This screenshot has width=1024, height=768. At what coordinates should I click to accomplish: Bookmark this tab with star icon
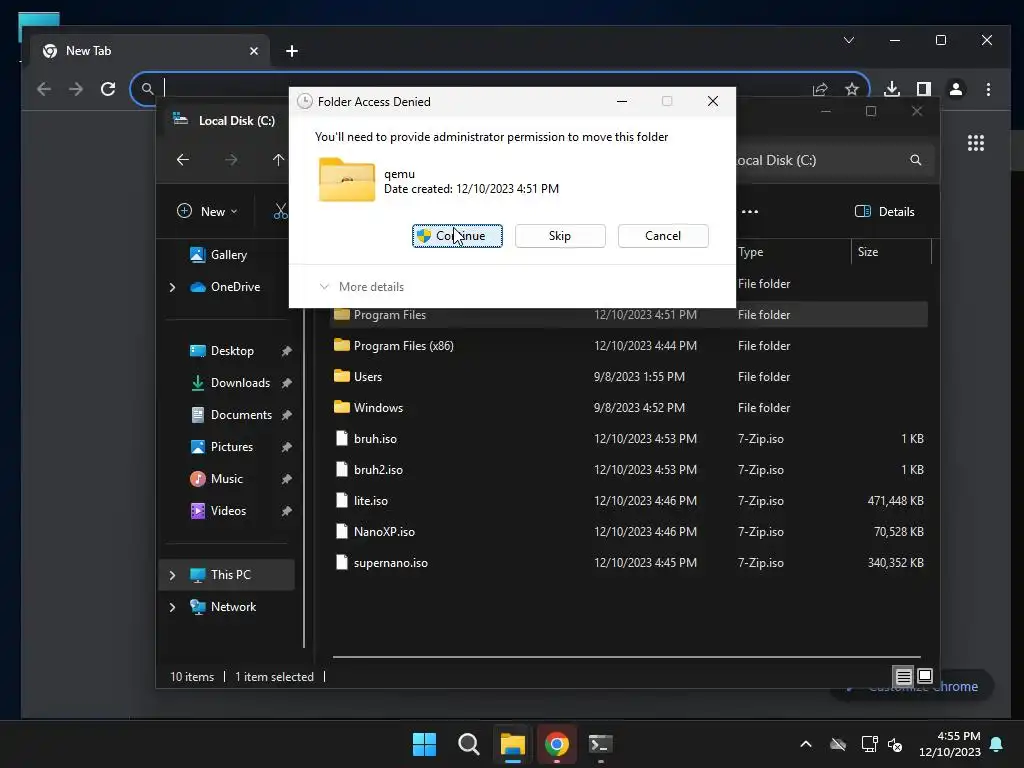click(x=852, y=89)
